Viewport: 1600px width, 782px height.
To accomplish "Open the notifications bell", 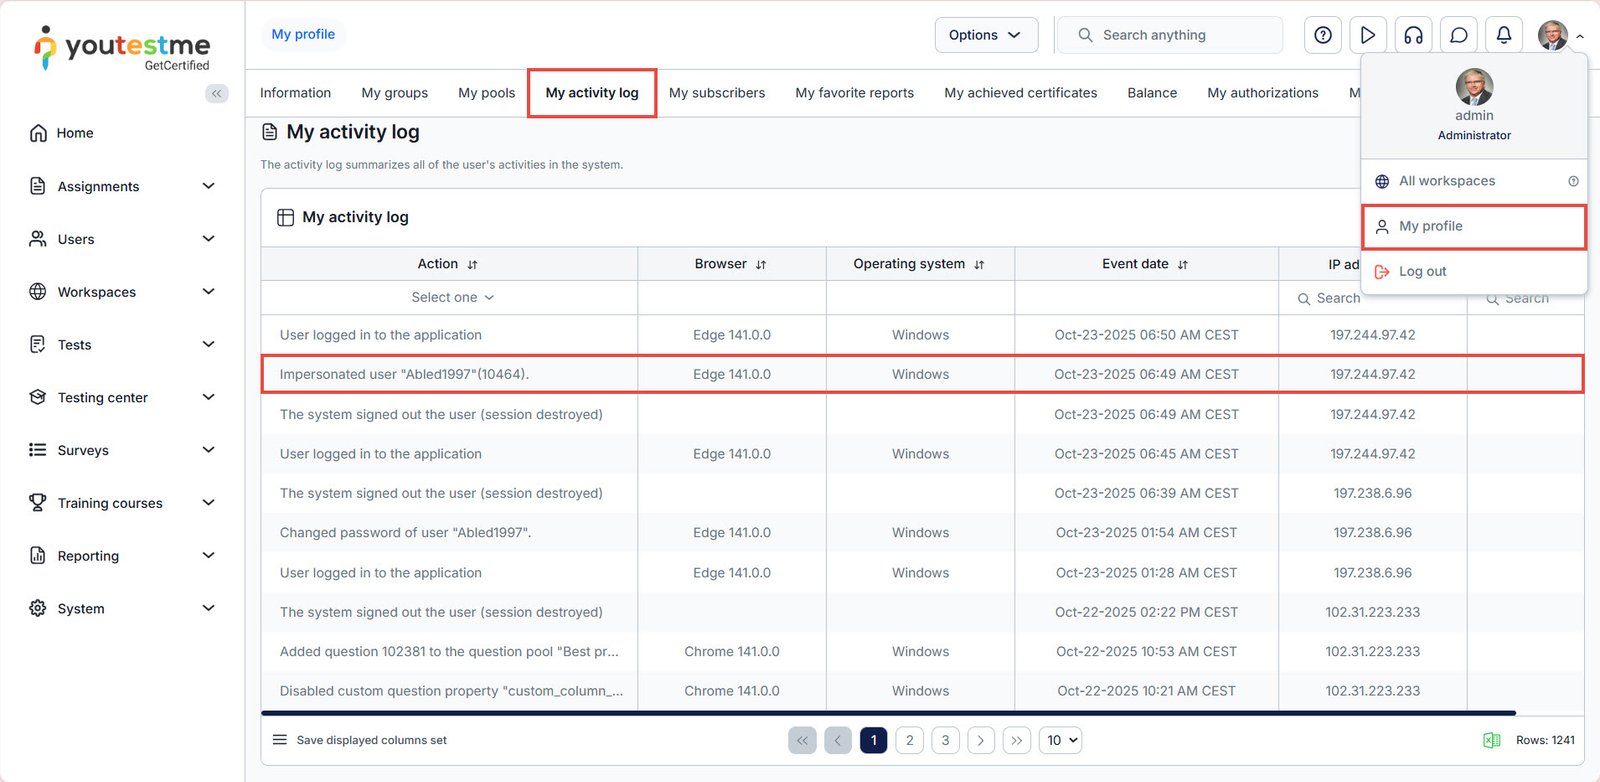I will 1504,35.
